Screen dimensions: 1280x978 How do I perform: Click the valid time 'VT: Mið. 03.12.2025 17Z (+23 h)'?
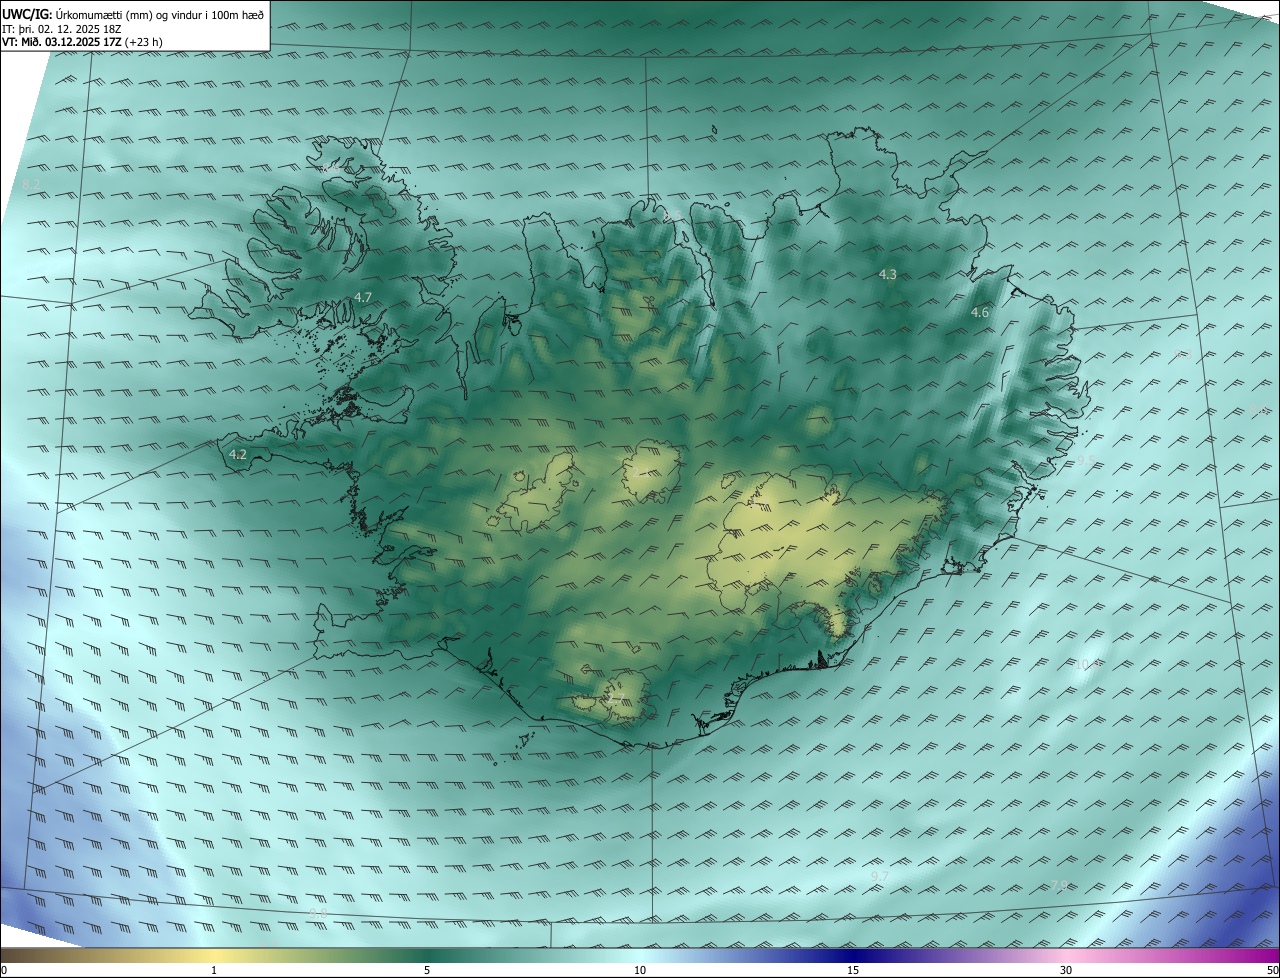tap(82, 42)
